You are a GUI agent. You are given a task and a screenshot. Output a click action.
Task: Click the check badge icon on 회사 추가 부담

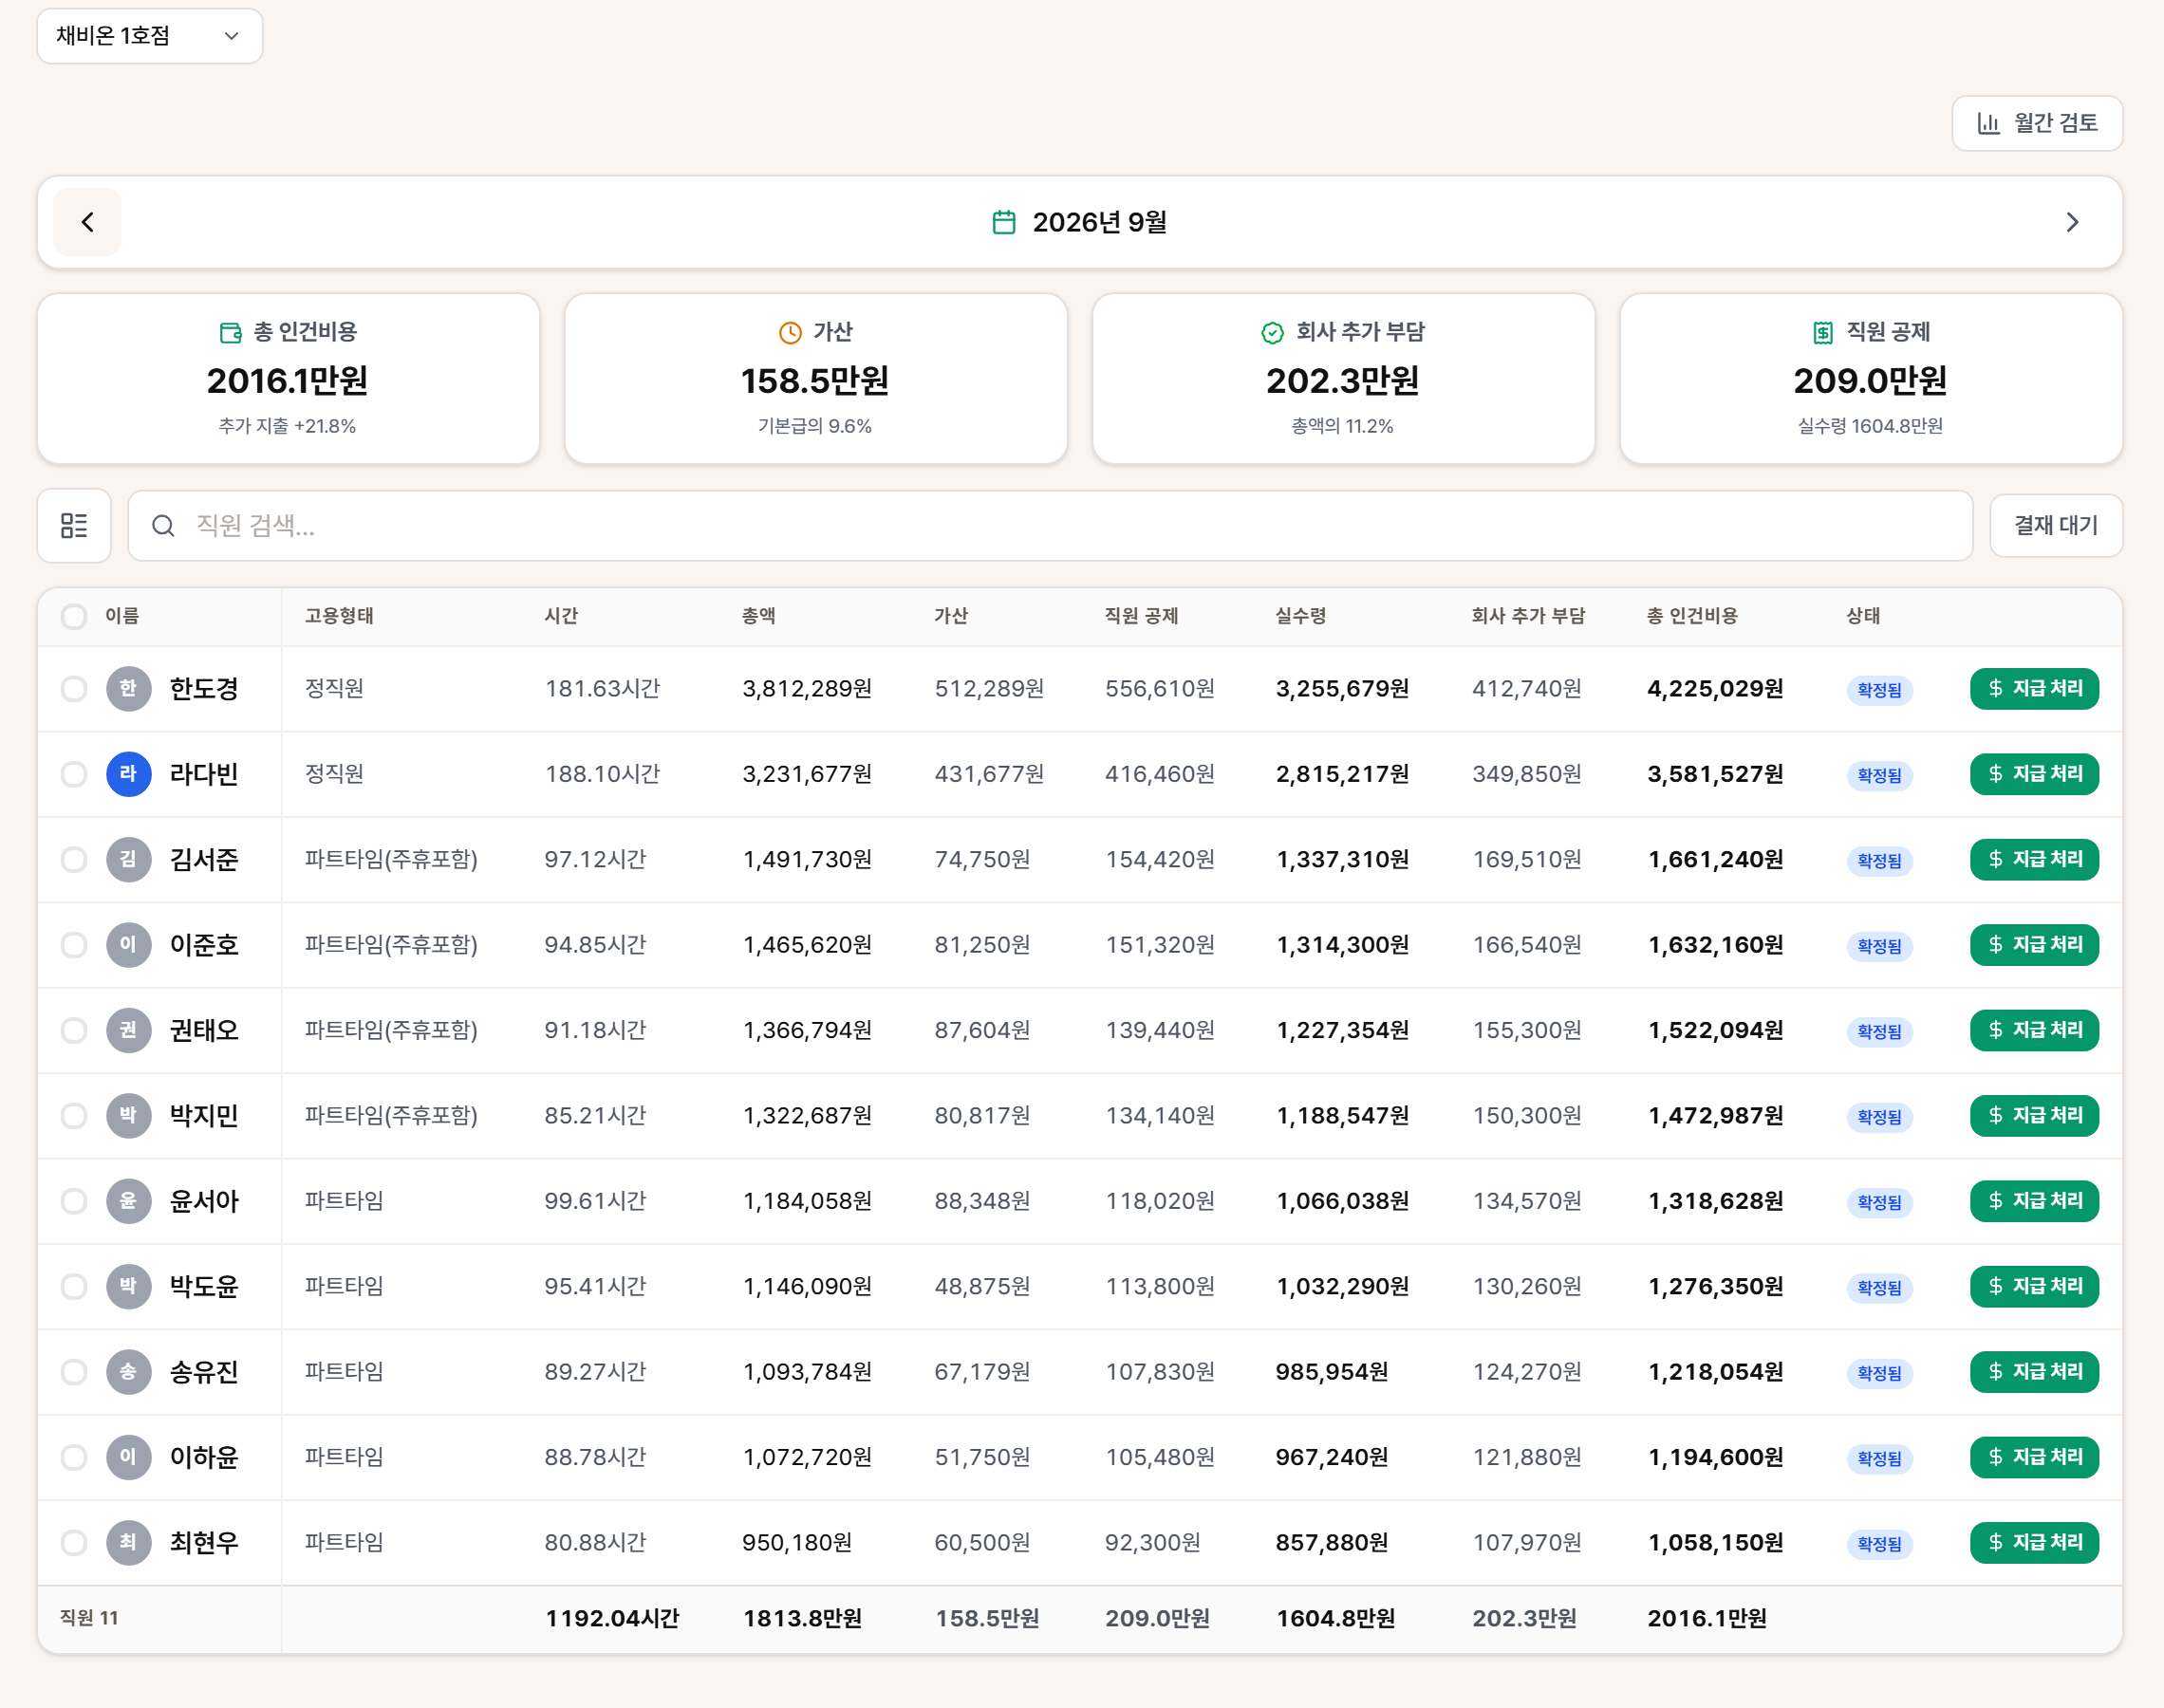[x=1272, y=333]
